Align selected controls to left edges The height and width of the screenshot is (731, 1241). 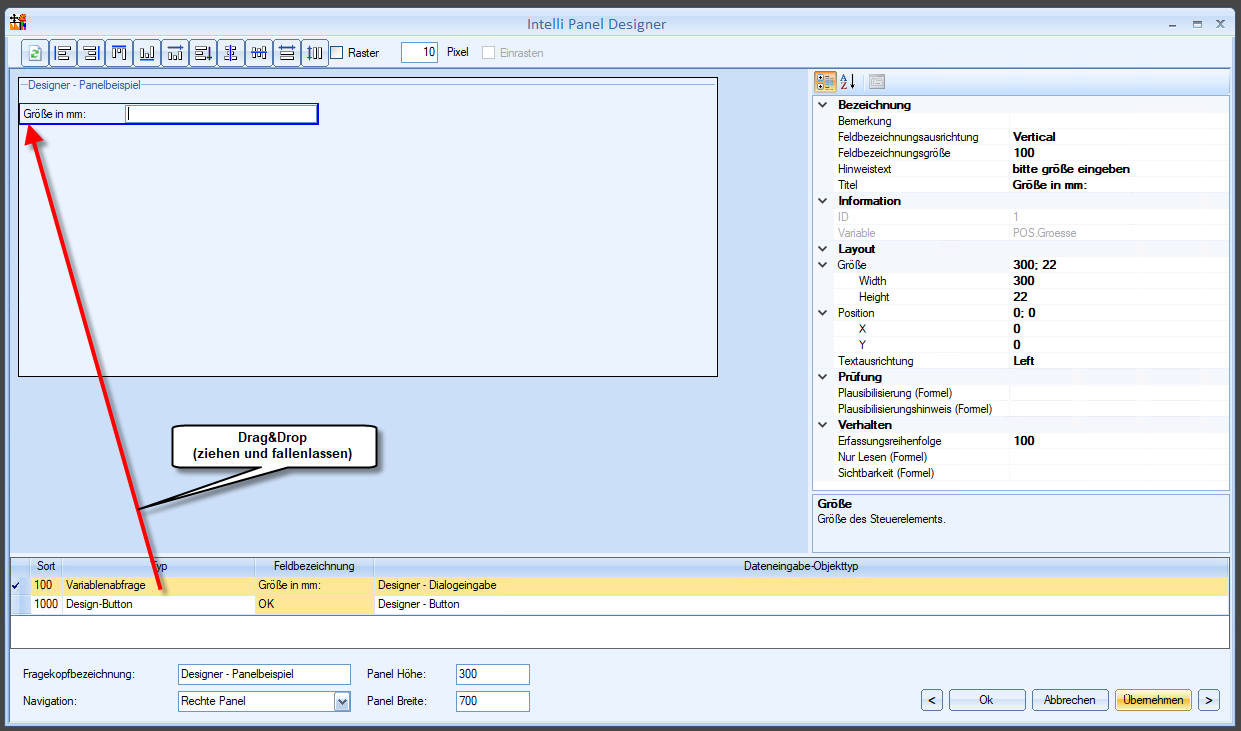(x=63, y=53)
